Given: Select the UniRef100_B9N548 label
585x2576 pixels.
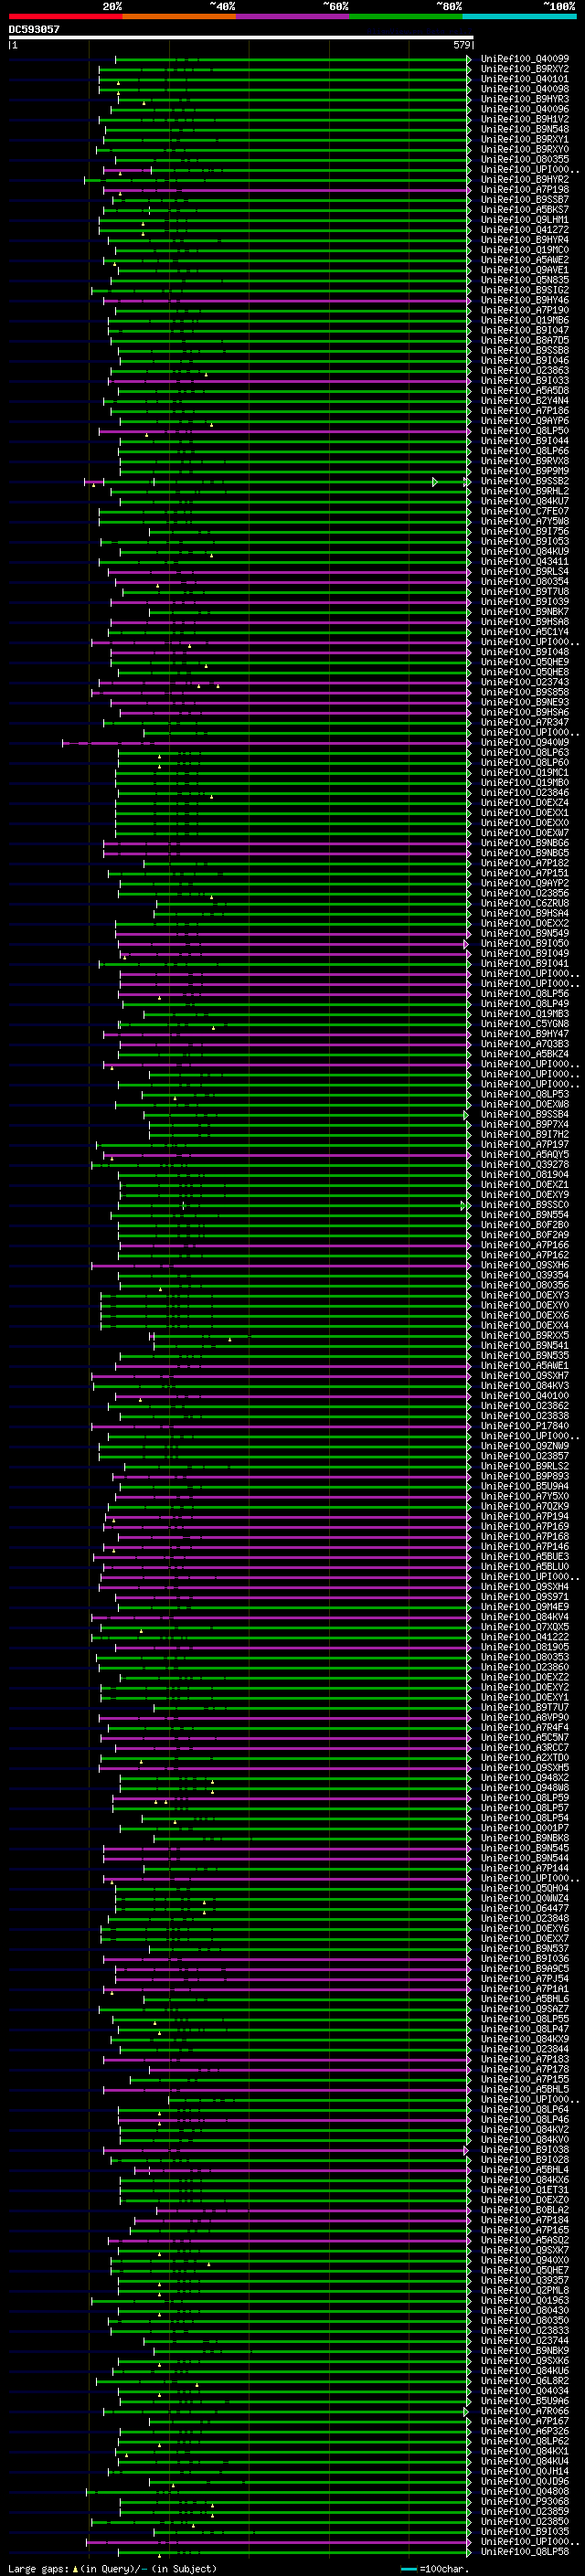Looking at the screenshot, I should click(x=525, y=129).
